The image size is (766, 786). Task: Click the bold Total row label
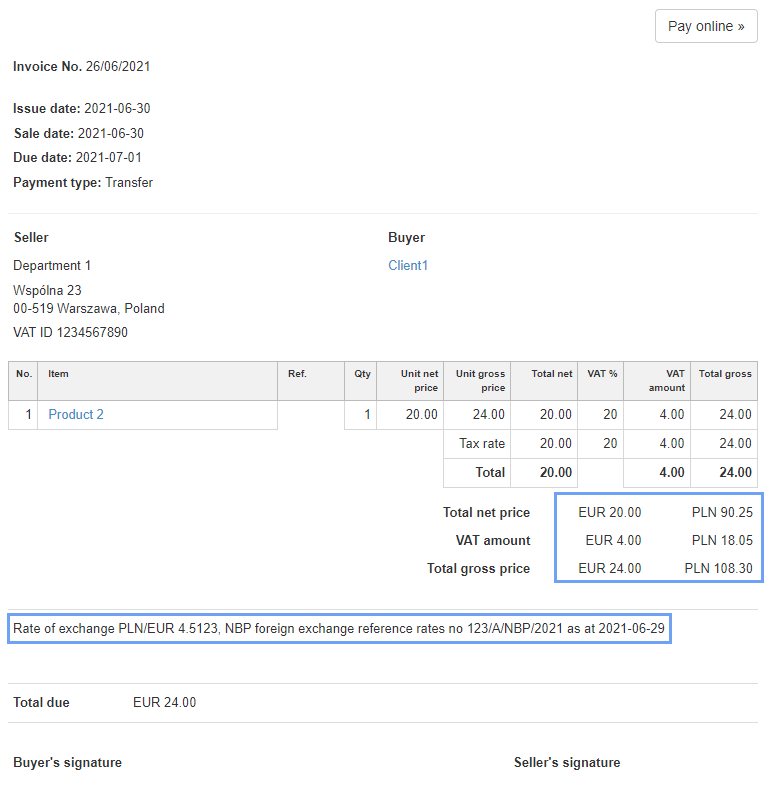[490, 473]
